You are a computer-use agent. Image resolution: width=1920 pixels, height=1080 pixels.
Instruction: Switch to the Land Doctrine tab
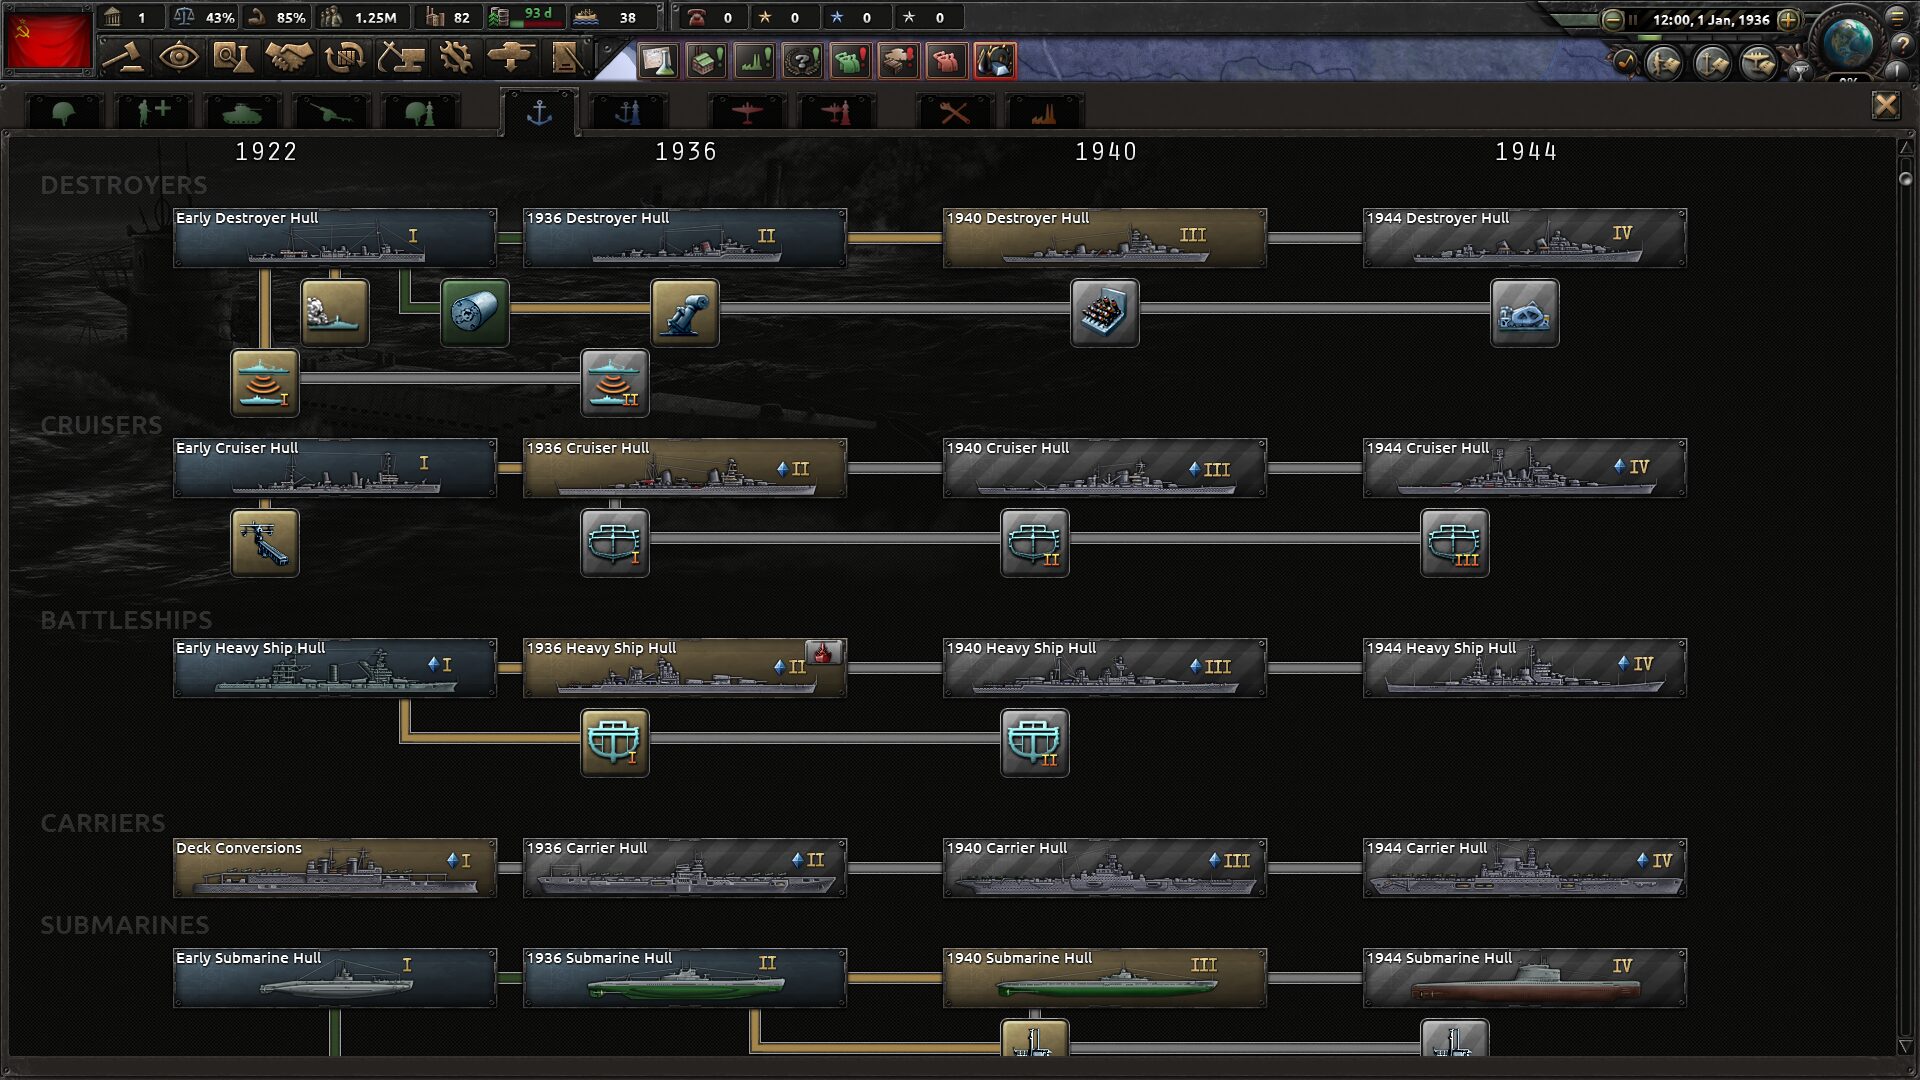coord(421,112)
